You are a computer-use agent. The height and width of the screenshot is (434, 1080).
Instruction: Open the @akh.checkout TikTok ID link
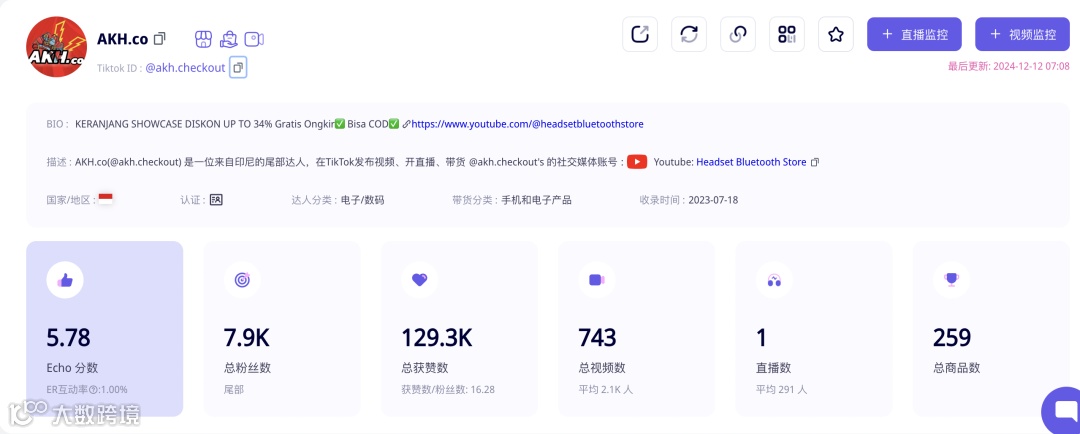[185, 68]
